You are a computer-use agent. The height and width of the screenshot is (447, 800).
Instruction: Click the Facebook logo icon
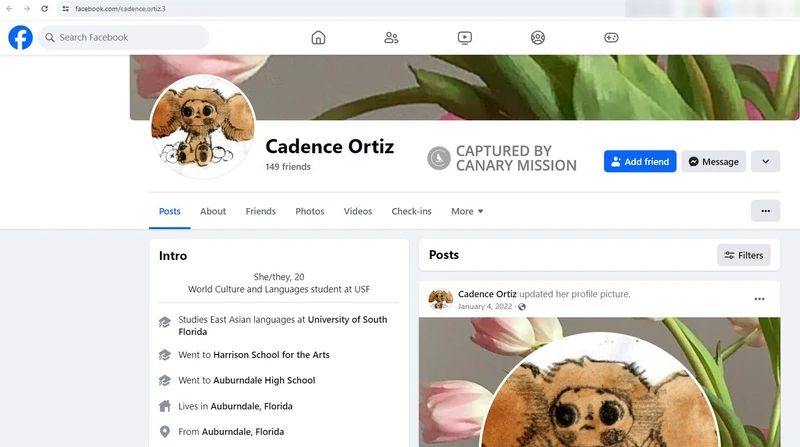20,38
